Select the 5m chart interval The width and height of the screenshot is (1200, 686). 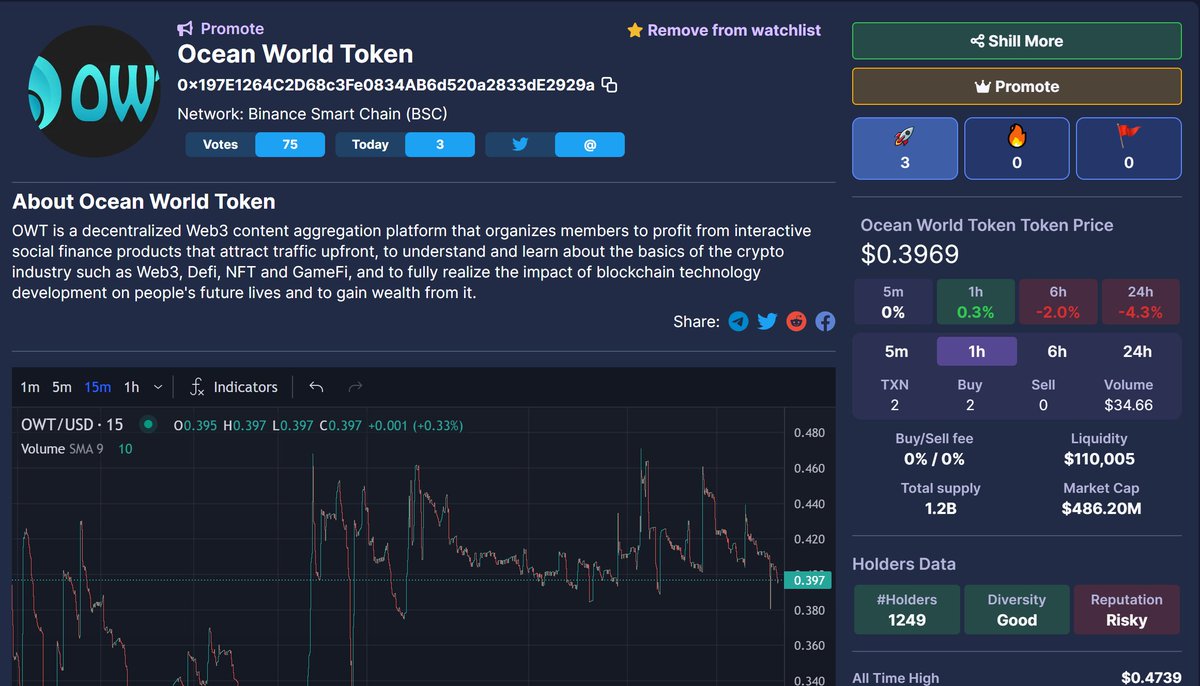[x=62, y=387]
